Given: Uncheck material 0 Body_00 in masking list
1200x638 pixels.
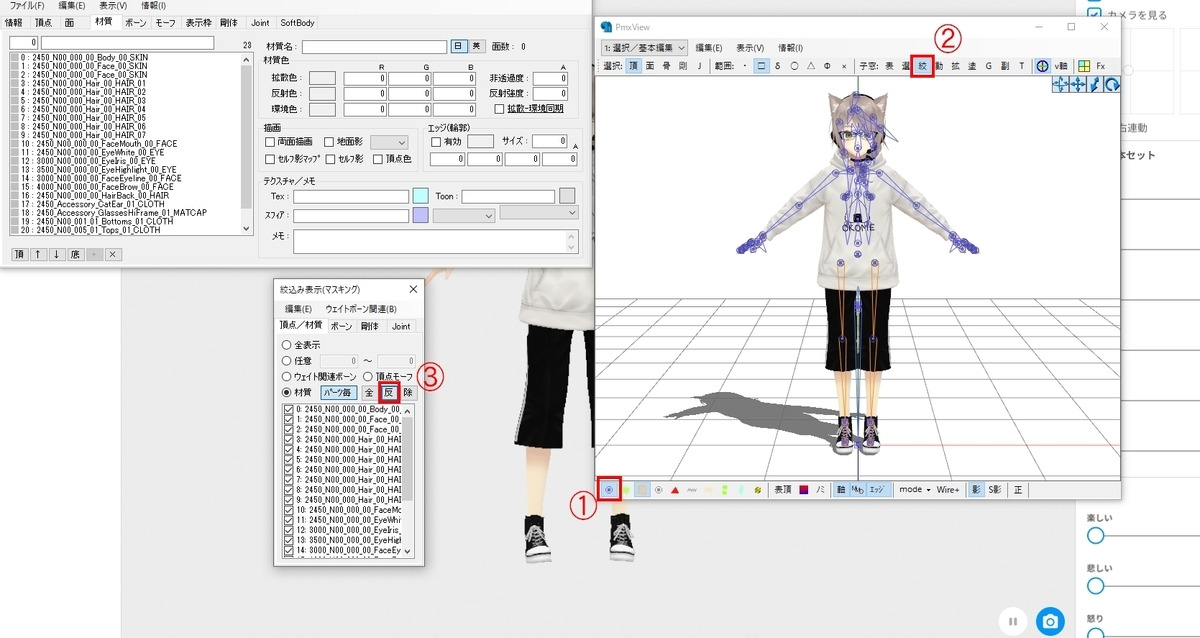Looking at the screenshot, I should tap(289, 410).
